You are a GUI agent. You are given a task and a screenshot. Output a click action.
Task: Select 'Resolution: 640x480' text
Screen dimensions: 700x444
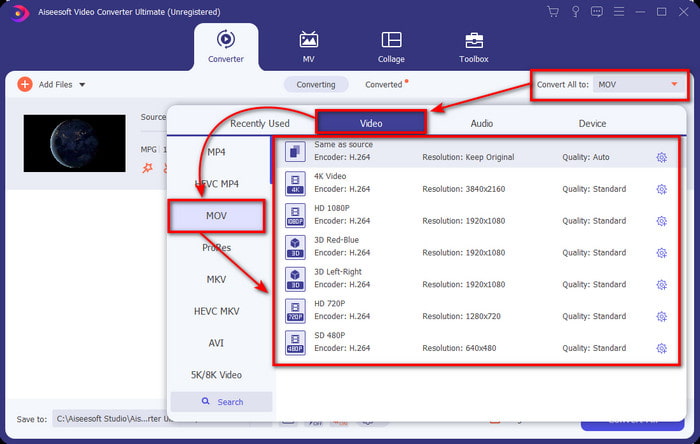pyautogui.click(x=459, y=348)
